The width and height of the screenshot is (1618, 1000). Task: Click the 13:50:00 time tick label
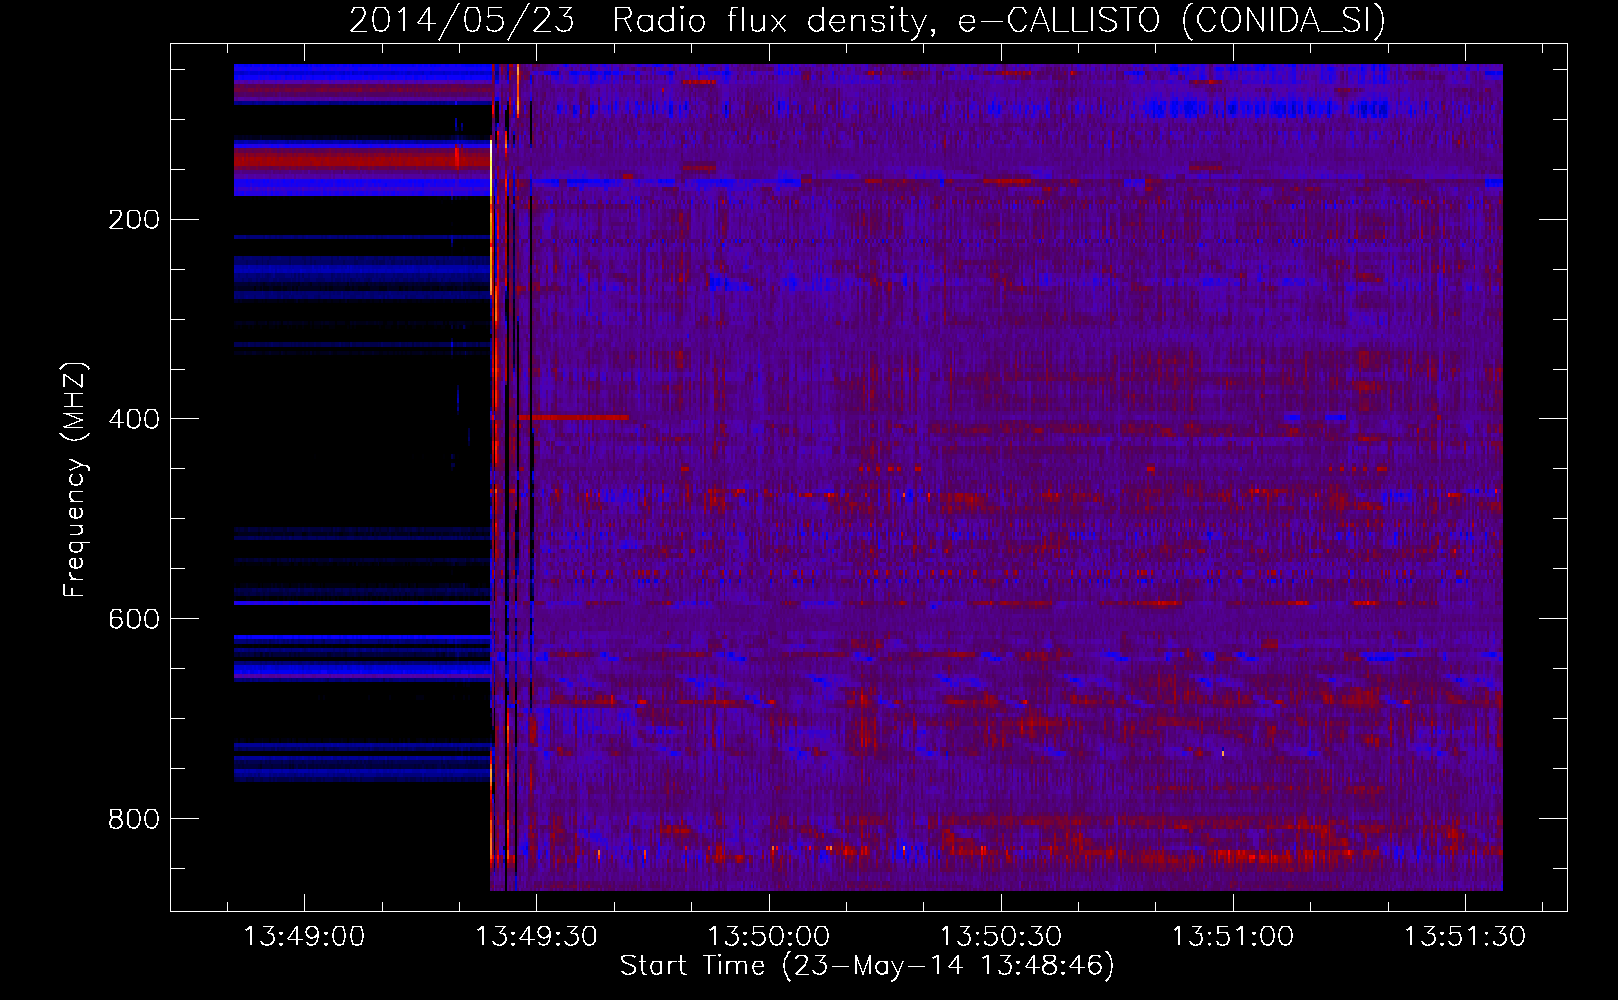[768, 937]
